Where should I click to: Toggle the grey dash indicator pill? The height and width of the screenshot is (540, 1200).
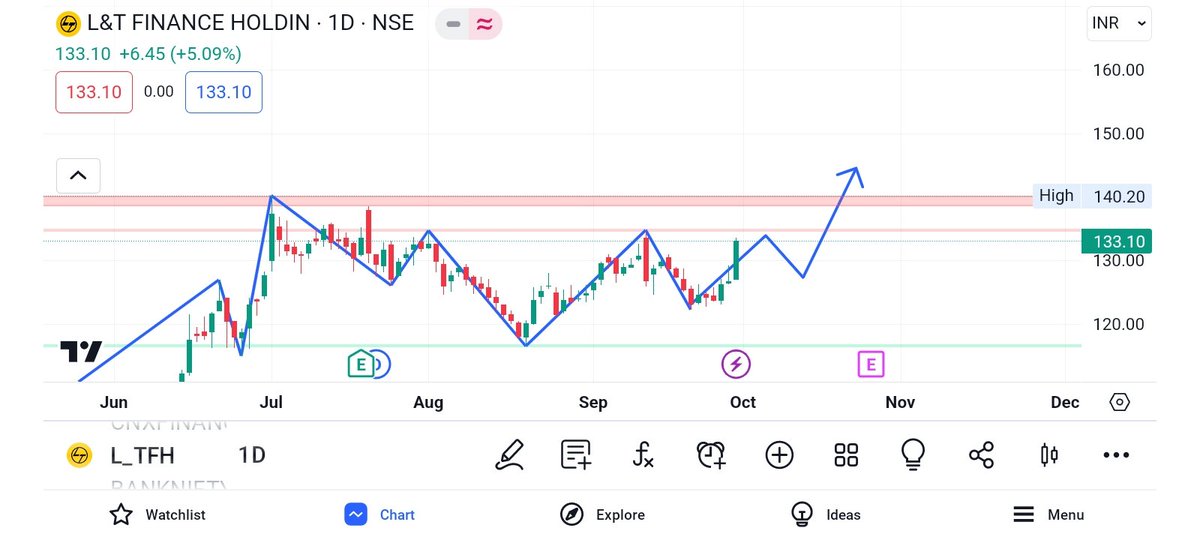pos(453,24)
